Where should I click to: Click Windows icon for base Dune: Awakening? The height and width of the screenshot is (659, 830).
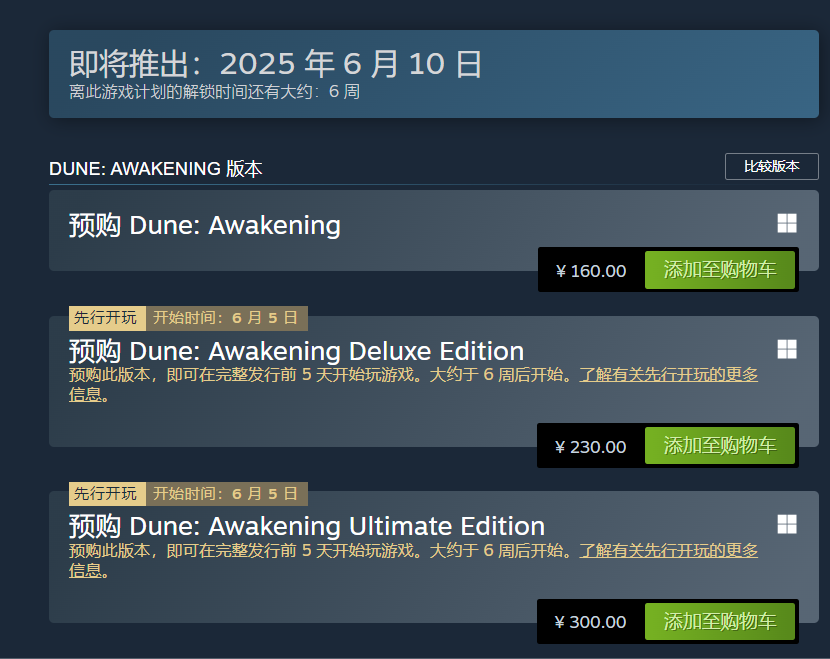(787, 224)
